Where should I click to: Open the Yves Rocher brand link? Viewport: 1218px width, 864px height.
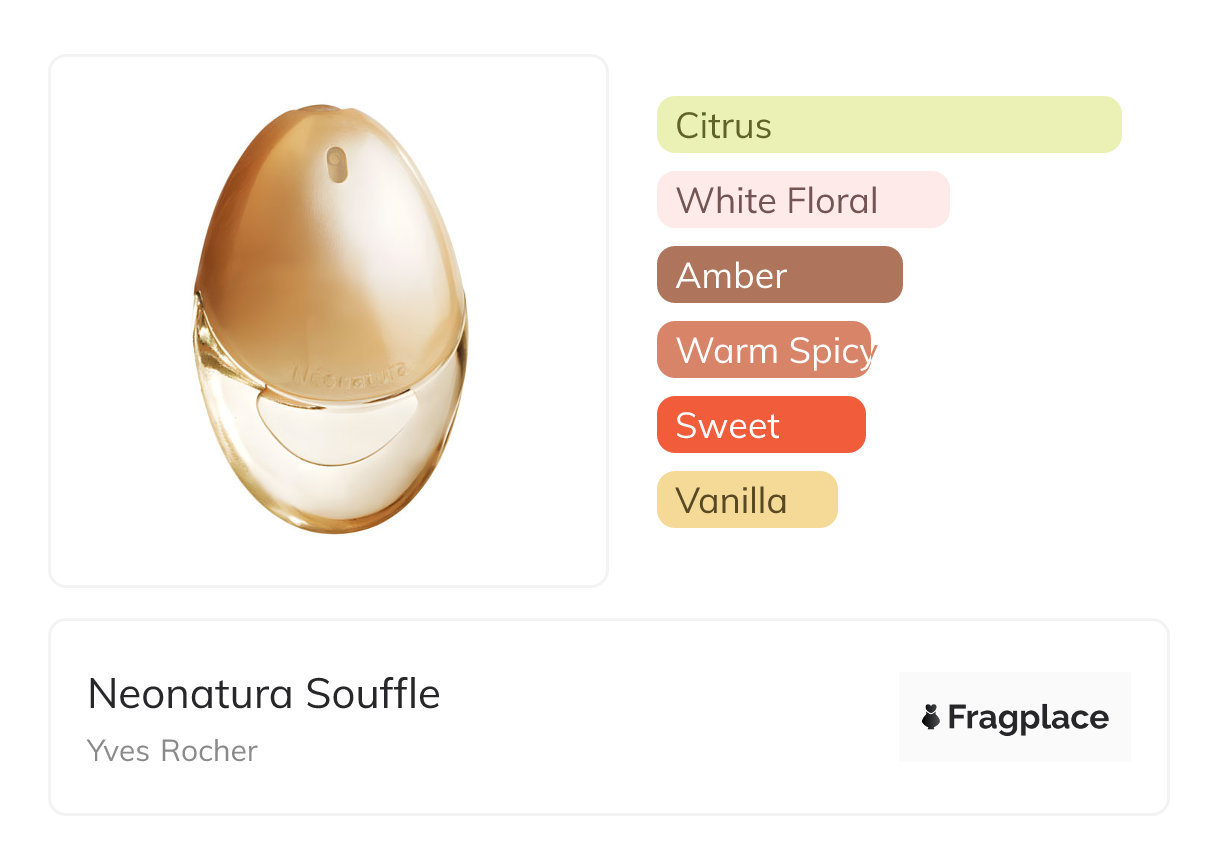point(172,751)
